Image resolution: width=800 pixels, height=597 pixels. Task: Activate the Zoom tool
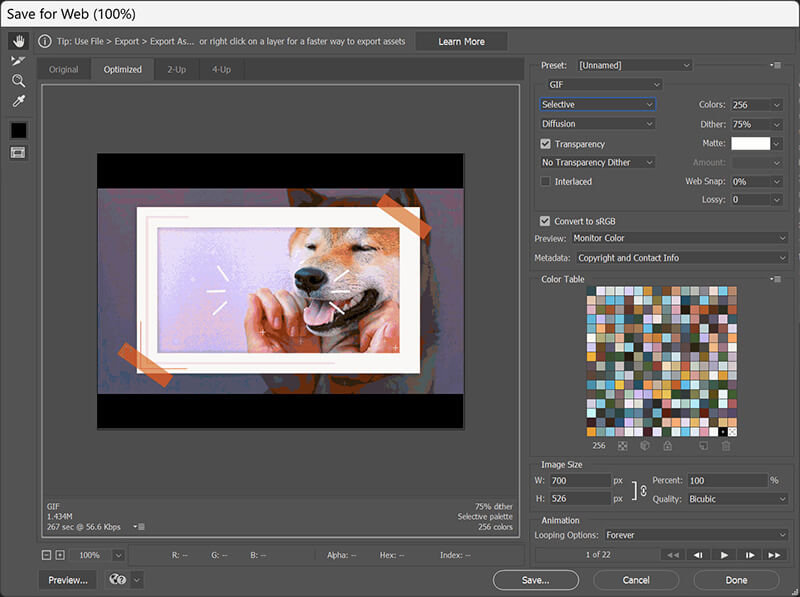pos(18,81)
